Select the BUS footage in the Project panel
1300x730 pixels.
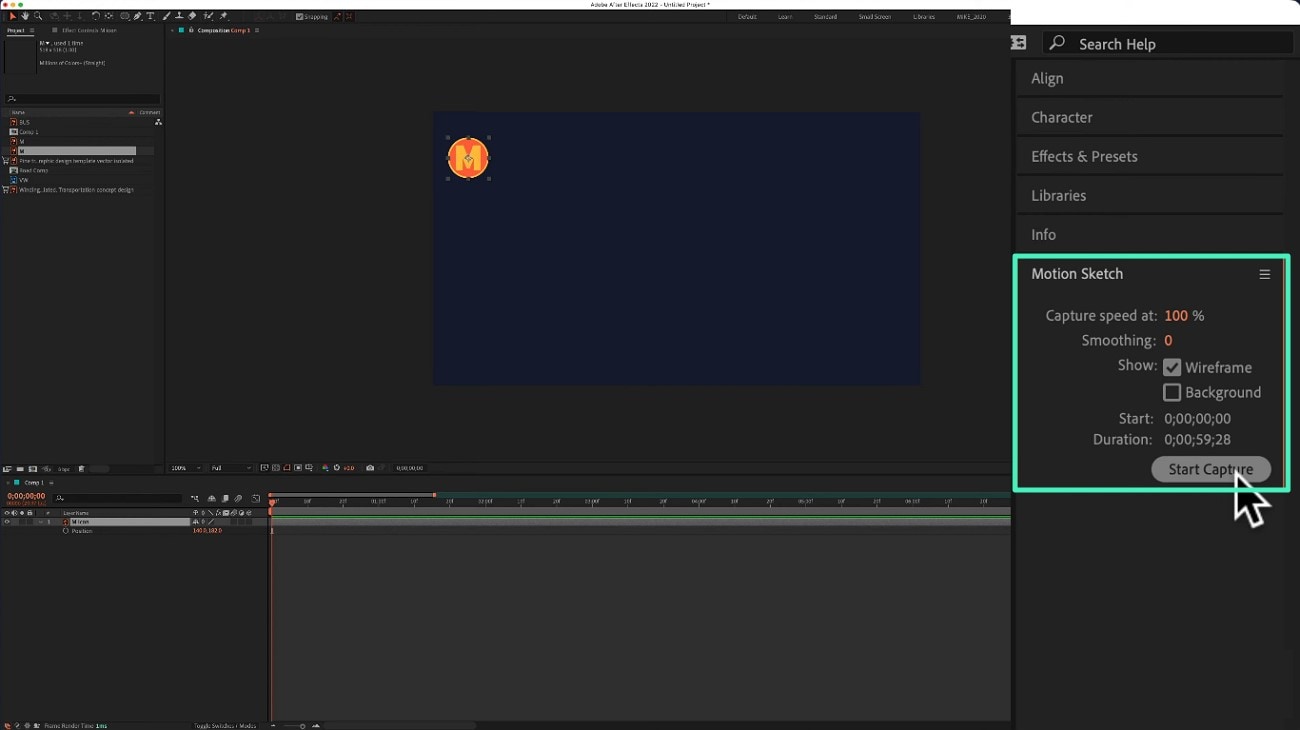coord(25,121)
